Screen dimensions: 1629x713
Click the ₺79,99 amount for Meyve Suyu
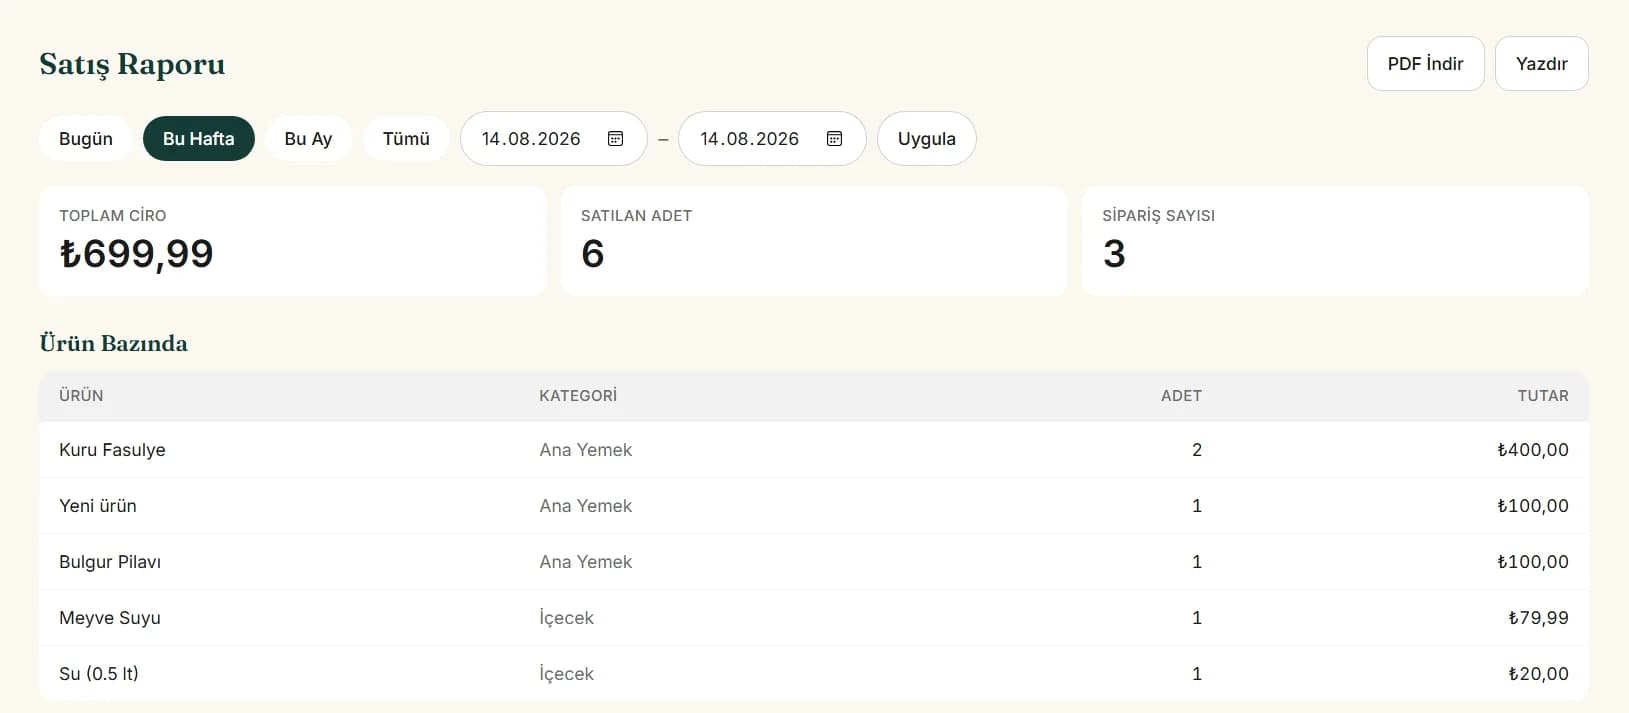pos(1538,618)
